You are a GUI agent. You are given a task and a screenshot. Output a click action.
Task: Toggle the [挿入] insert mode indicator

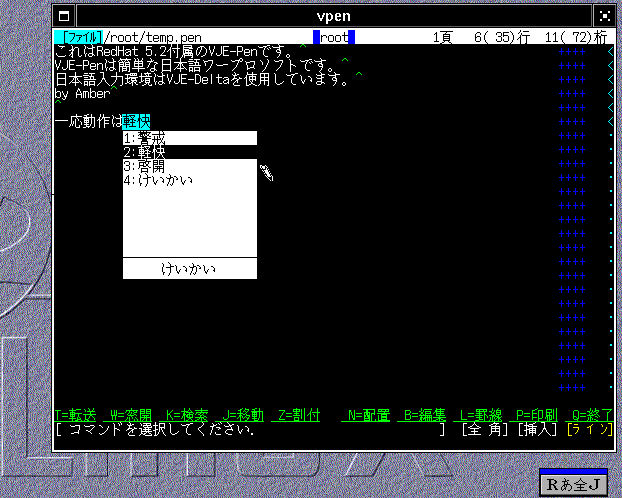click(x=537, y=429)
